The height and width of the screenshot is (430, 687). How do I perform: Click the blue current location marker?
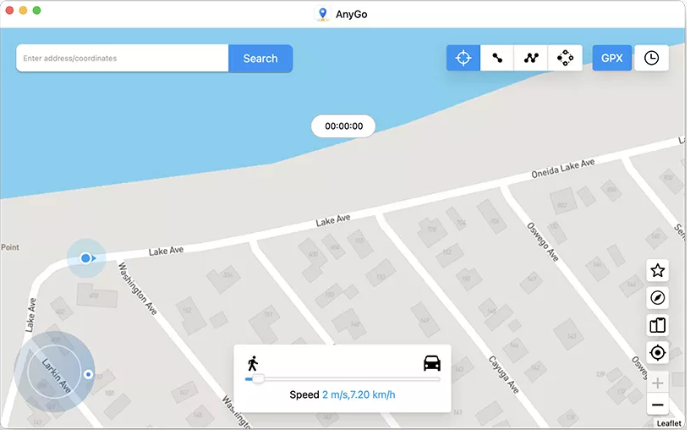point(86,258)
